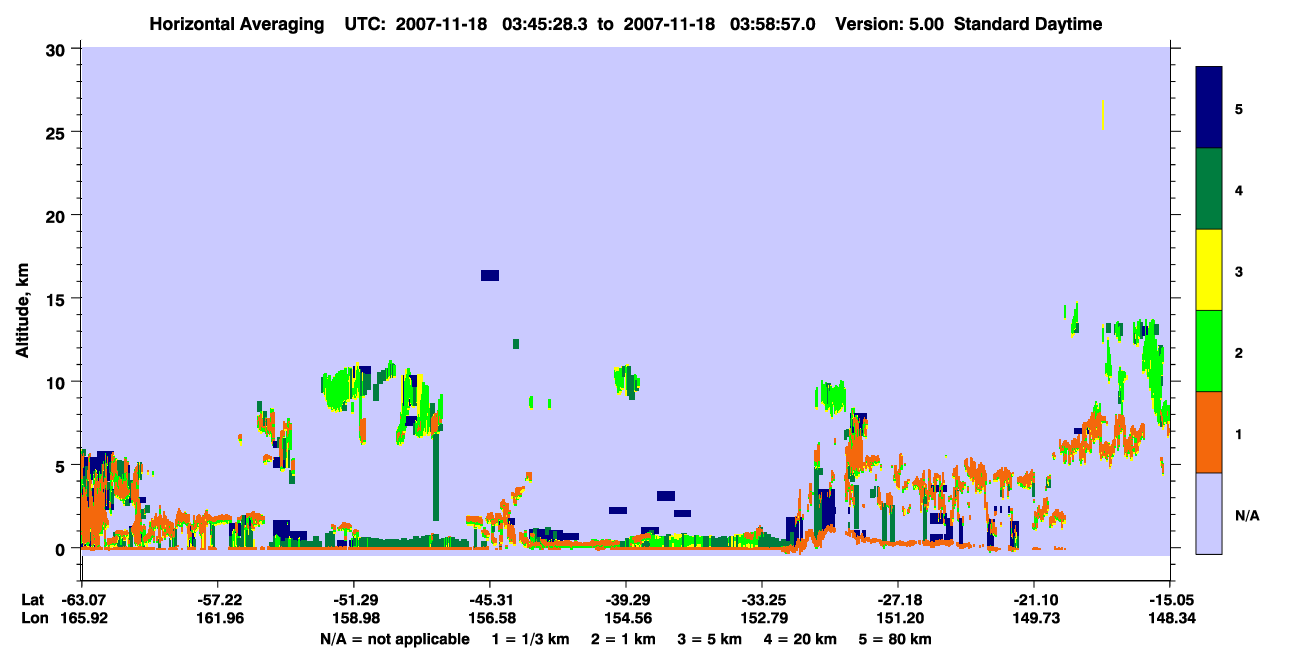This screenshot has height=667, width=1300.
Task: Click the dark blue colorbar segment labeled 5
Action: [1209, 107]
